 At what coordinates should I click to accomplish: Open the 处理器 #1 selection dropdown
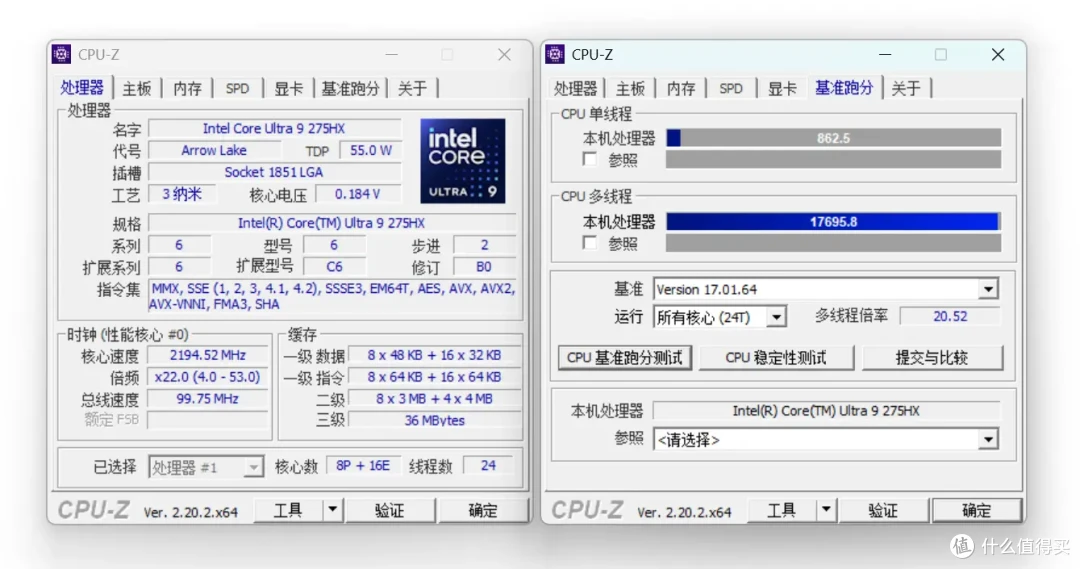(x=253, y=468)
